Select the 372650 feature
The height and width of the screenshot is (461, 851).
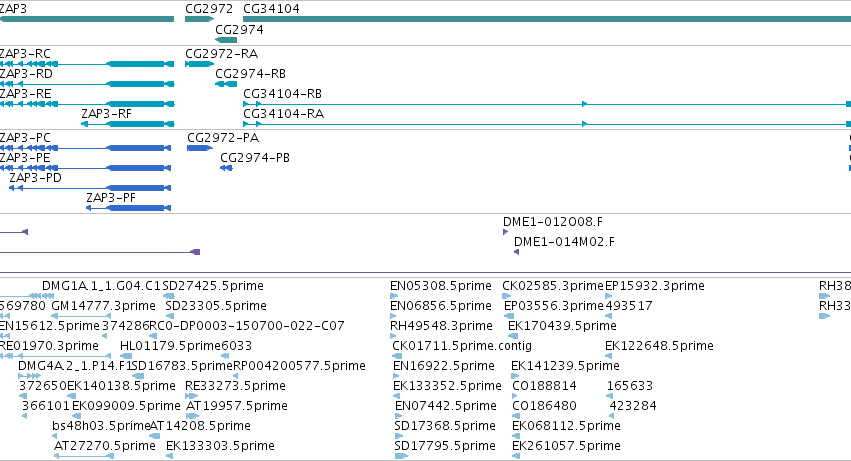(x=22, y=396)
